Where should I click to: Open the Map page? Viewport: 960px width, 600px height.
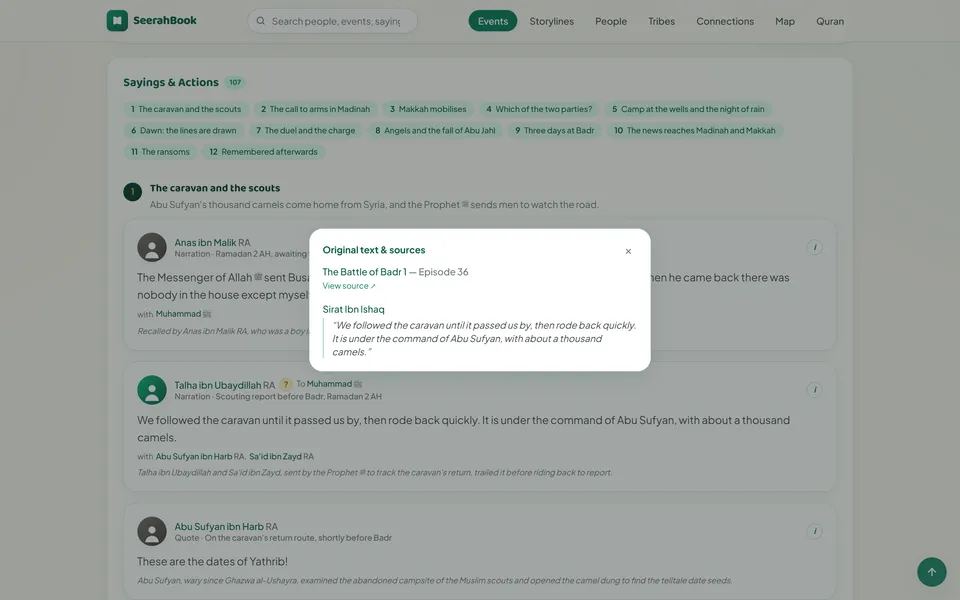(785, 21)
